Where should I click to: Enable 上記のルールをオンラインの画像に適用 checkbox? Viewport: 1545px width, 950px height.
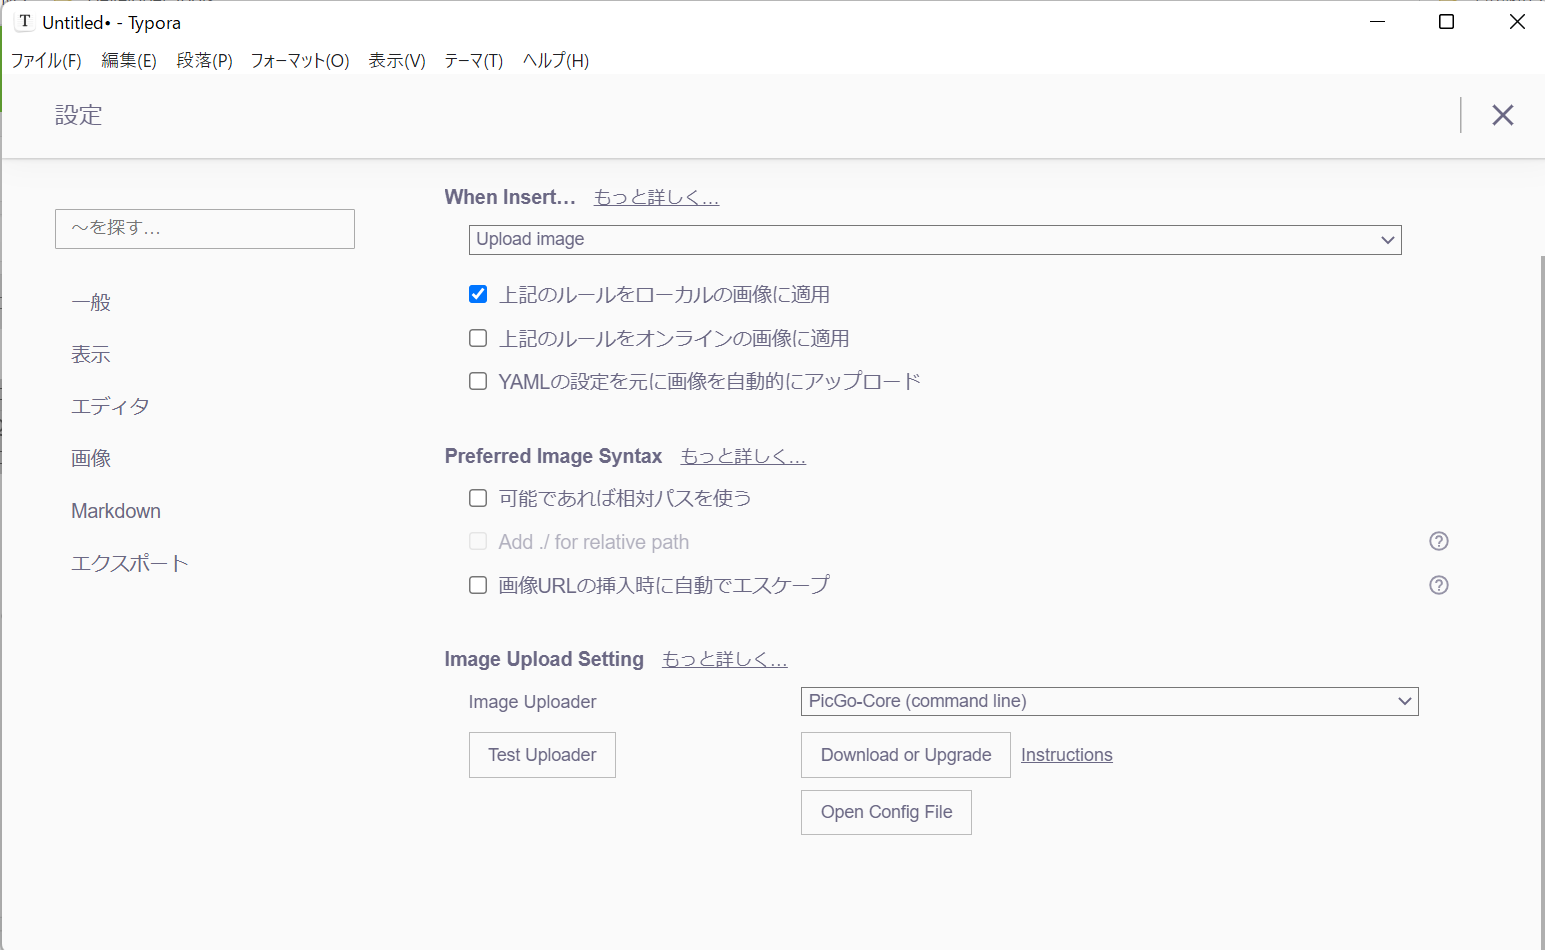tap(478, 338)
